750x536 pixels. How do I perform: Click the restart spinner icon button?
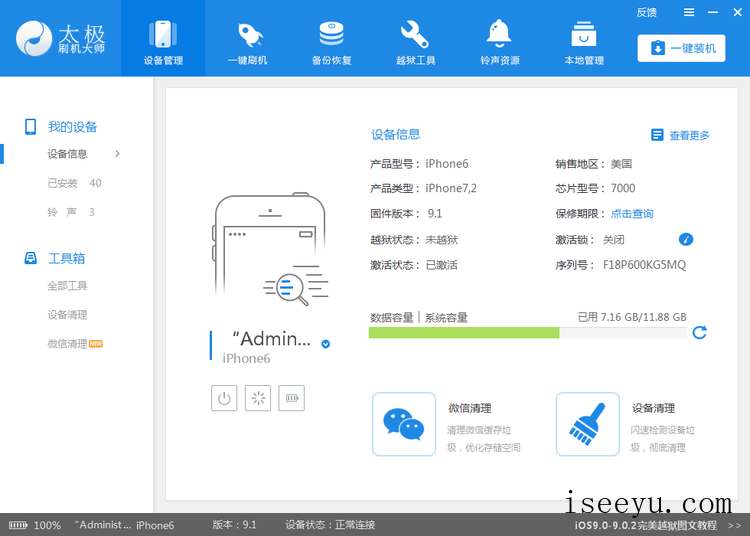[258, 398]
